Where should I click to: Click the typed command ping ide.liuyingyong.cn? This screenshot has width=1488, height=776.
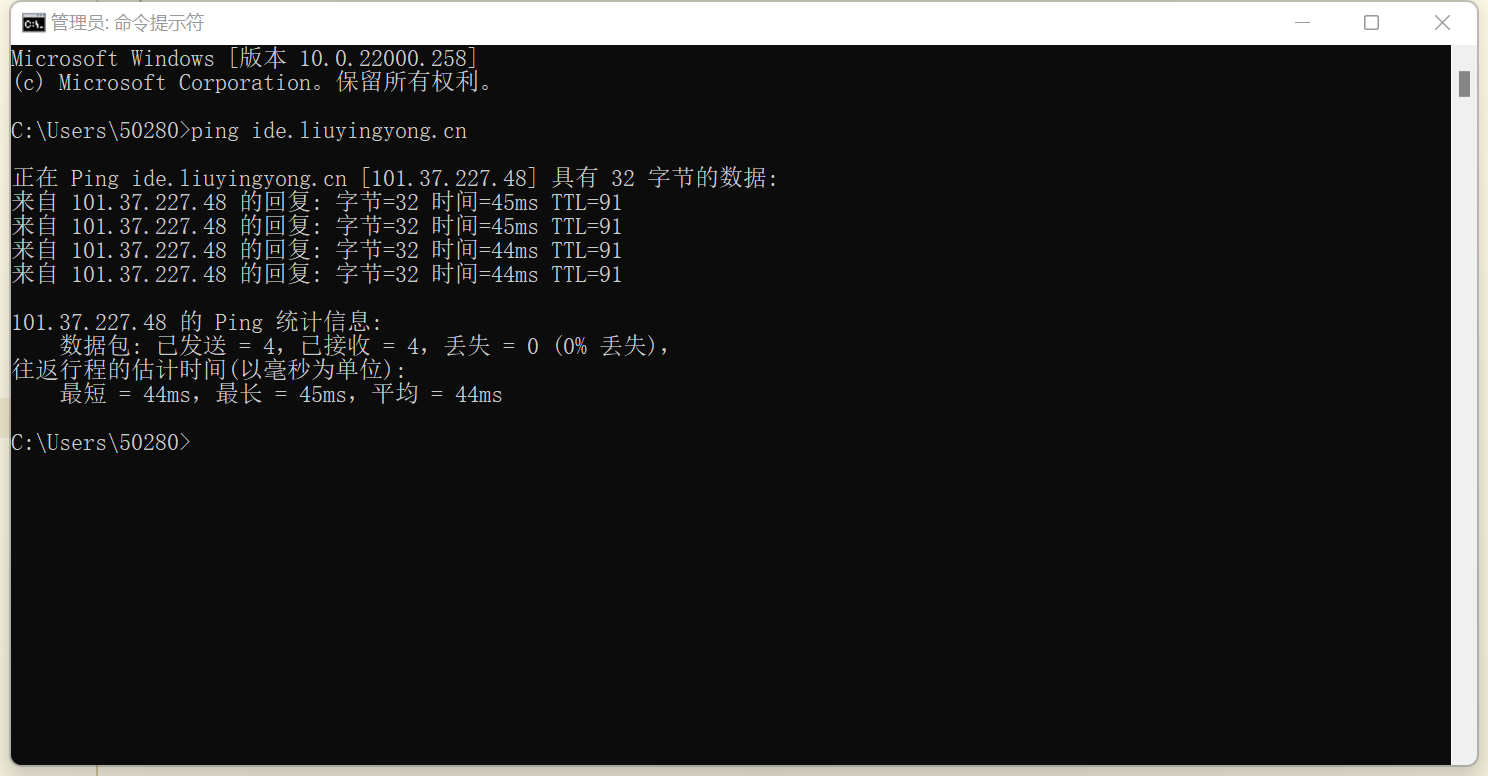pyautogui.click(x=329, y=131)
